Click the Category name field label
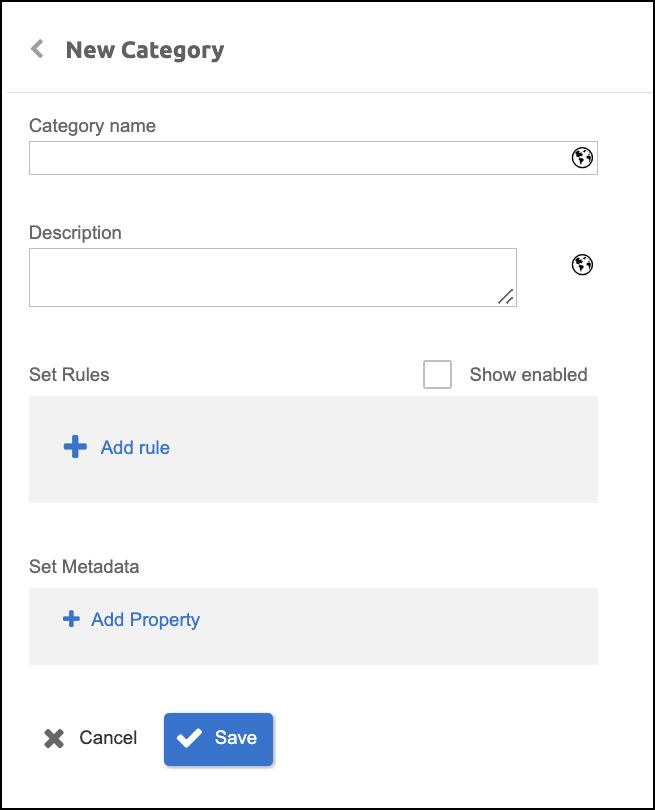This screenshot has height=810, width=655. tap(92, 126)
